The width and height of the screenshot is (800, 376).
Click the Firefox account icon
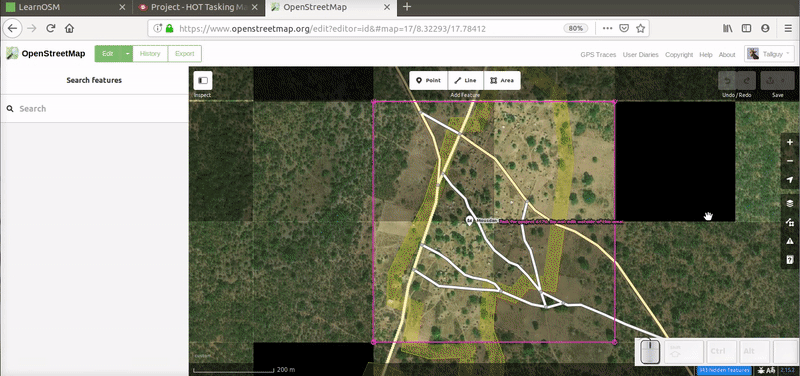765,29
